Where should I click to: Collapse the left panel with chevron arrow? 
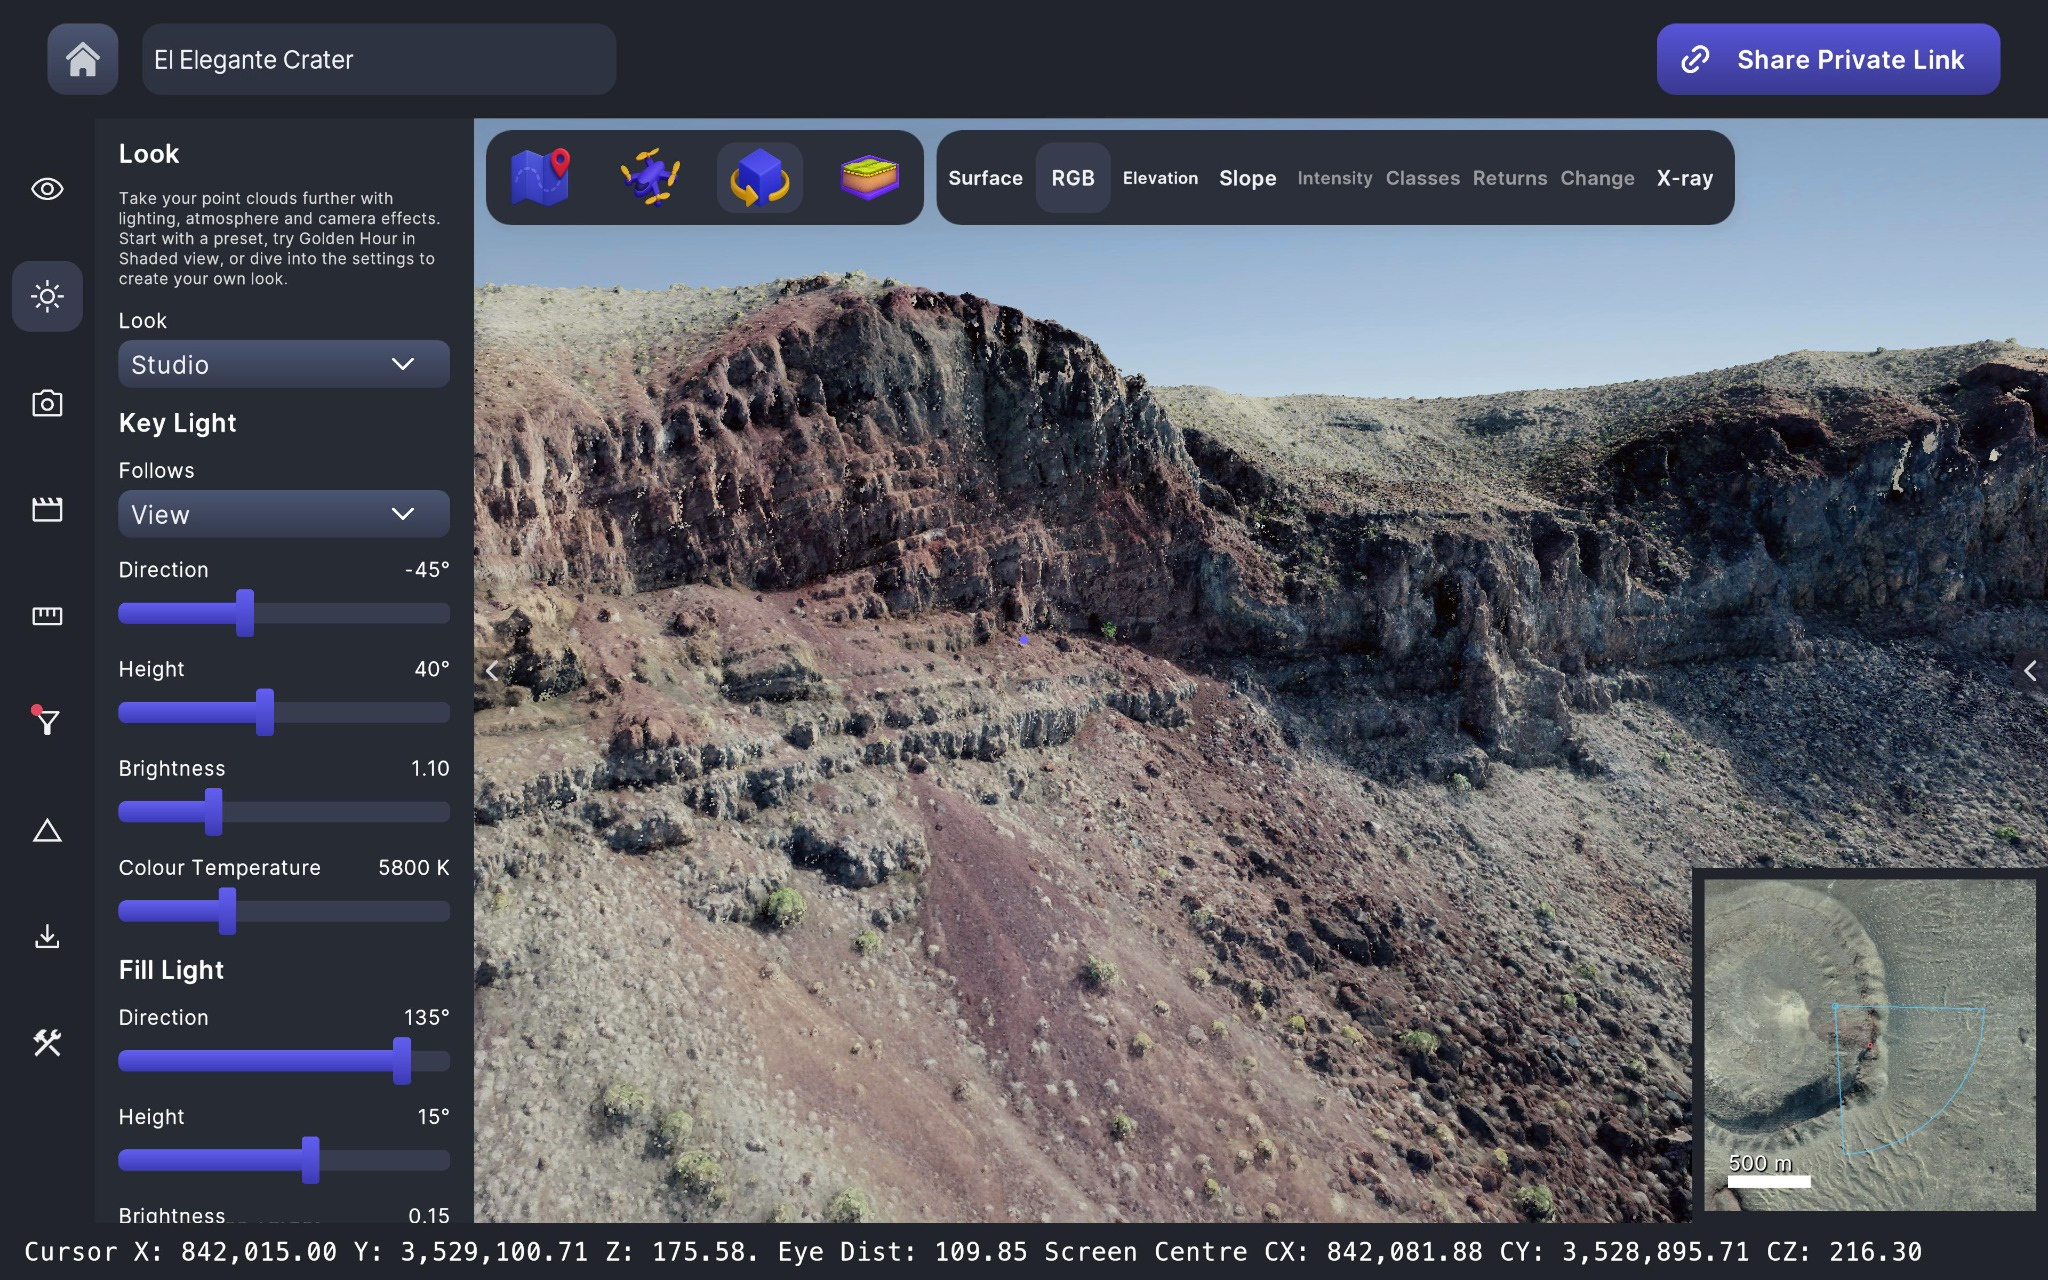click(491, 671)
